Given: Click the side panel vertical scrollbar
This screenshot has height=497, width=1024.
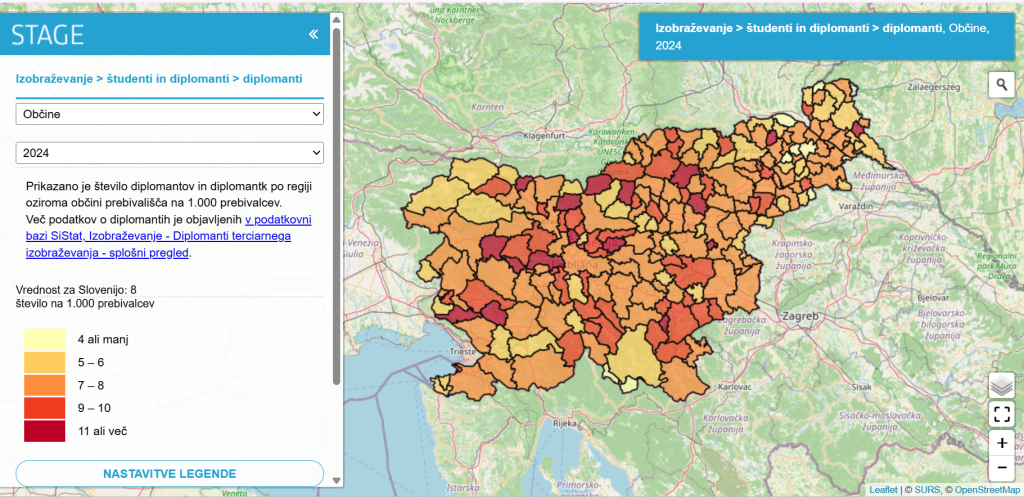Looking at the screenshot, I should point(337,200).
